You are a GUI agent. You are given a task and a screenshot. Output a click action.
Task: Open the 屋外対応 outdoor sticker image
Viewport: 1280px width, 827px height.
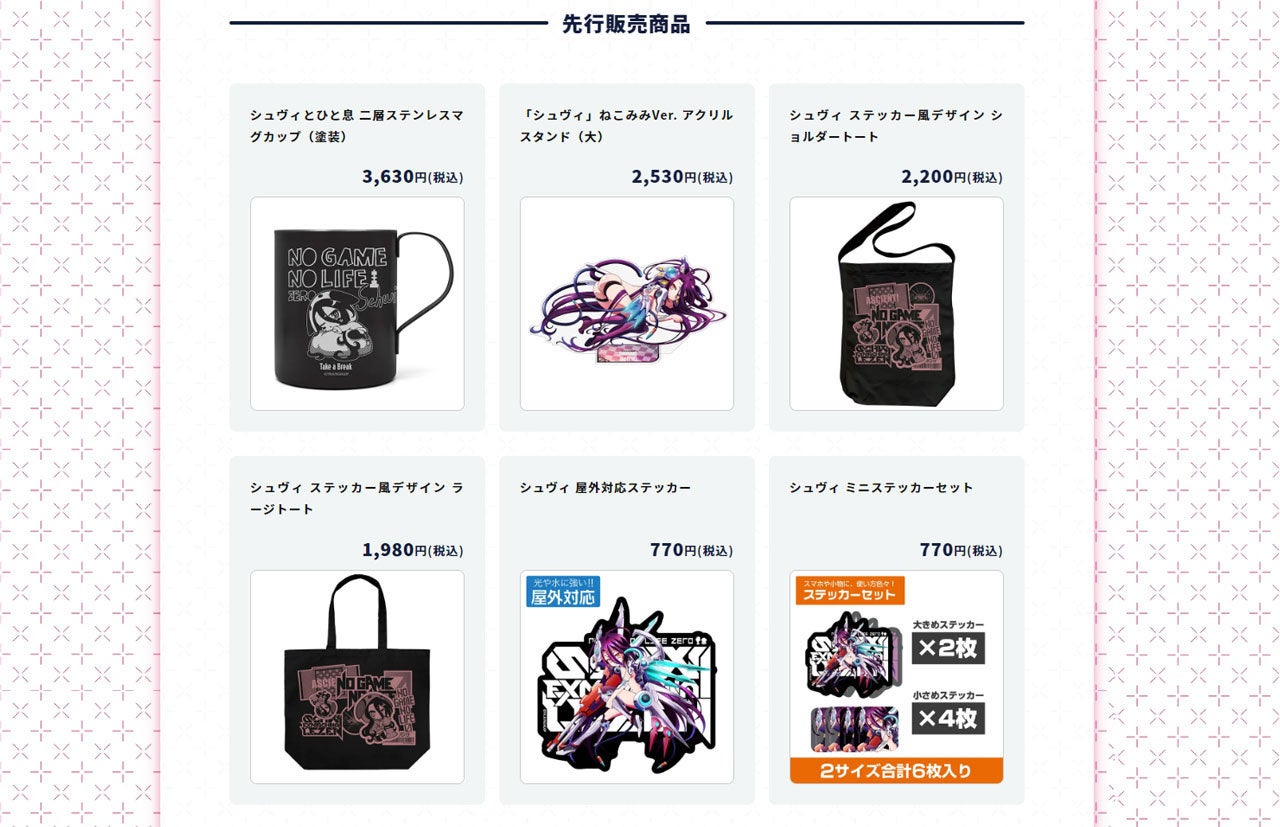(627, 677)
